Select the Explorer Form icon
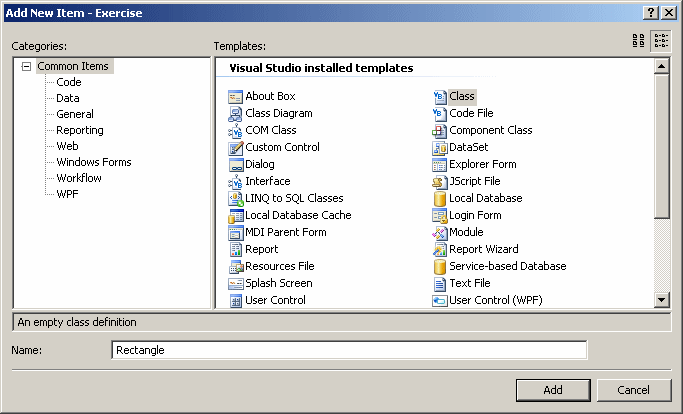The width and height of the screenshot is (683, 414). point(440,164)
